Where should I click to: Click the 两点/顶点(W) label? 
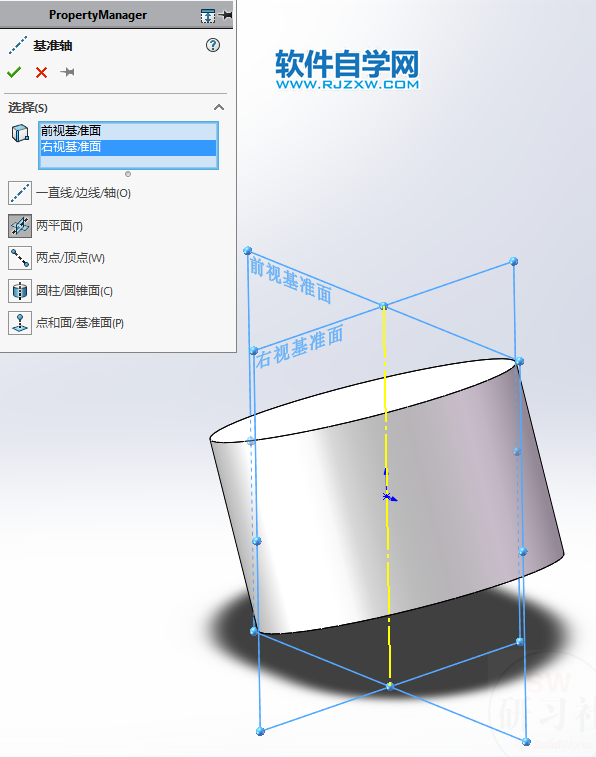click(70, 258)
